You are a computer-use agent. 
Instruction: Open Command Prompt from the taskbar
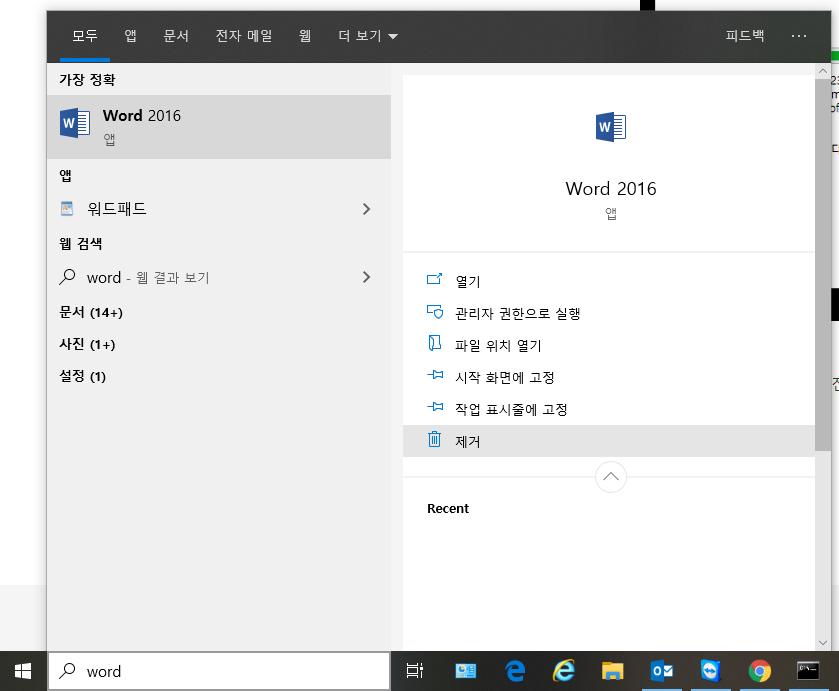[x=808, y=671]
